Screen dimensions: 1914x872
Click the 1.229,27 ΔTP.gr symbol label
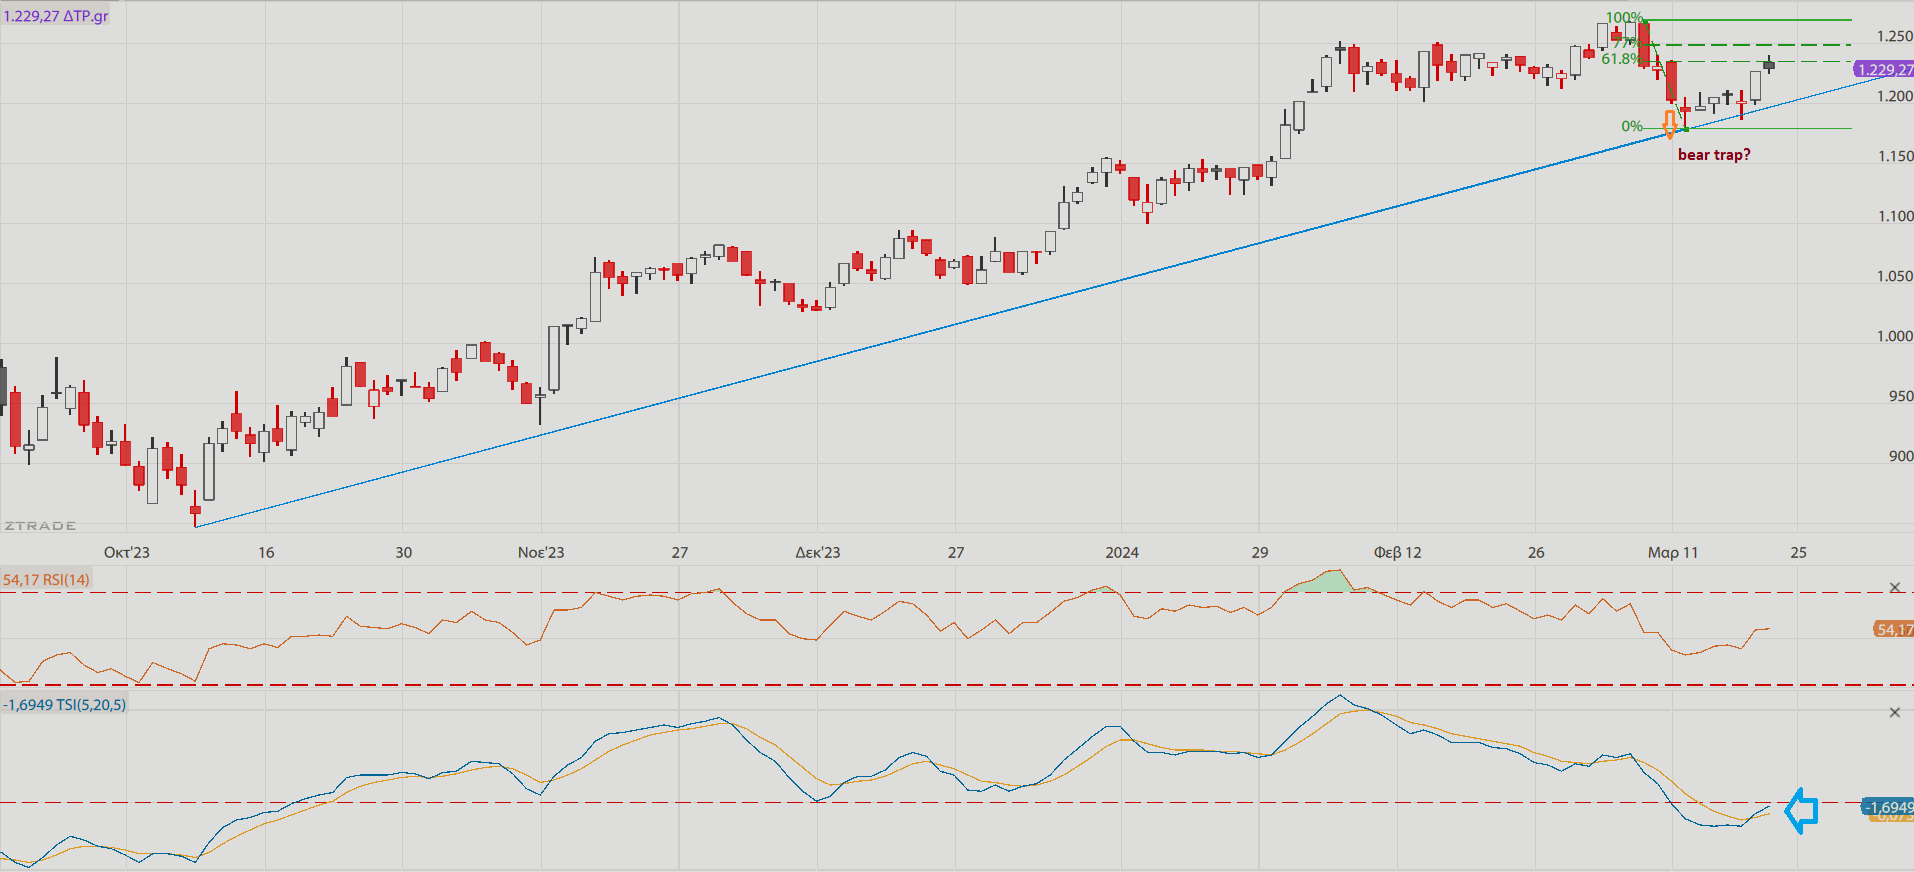[x=56, y=16]
